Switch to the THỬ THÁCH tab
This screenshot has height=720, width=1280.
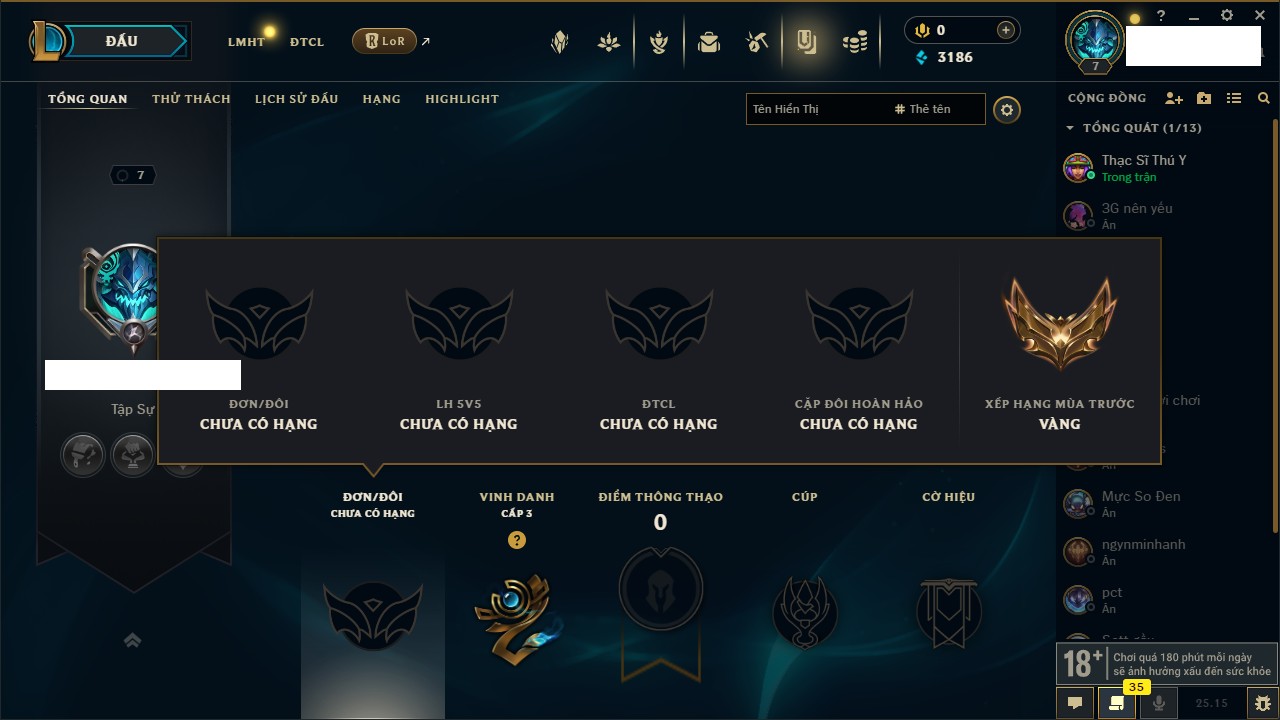pos(191,99)
